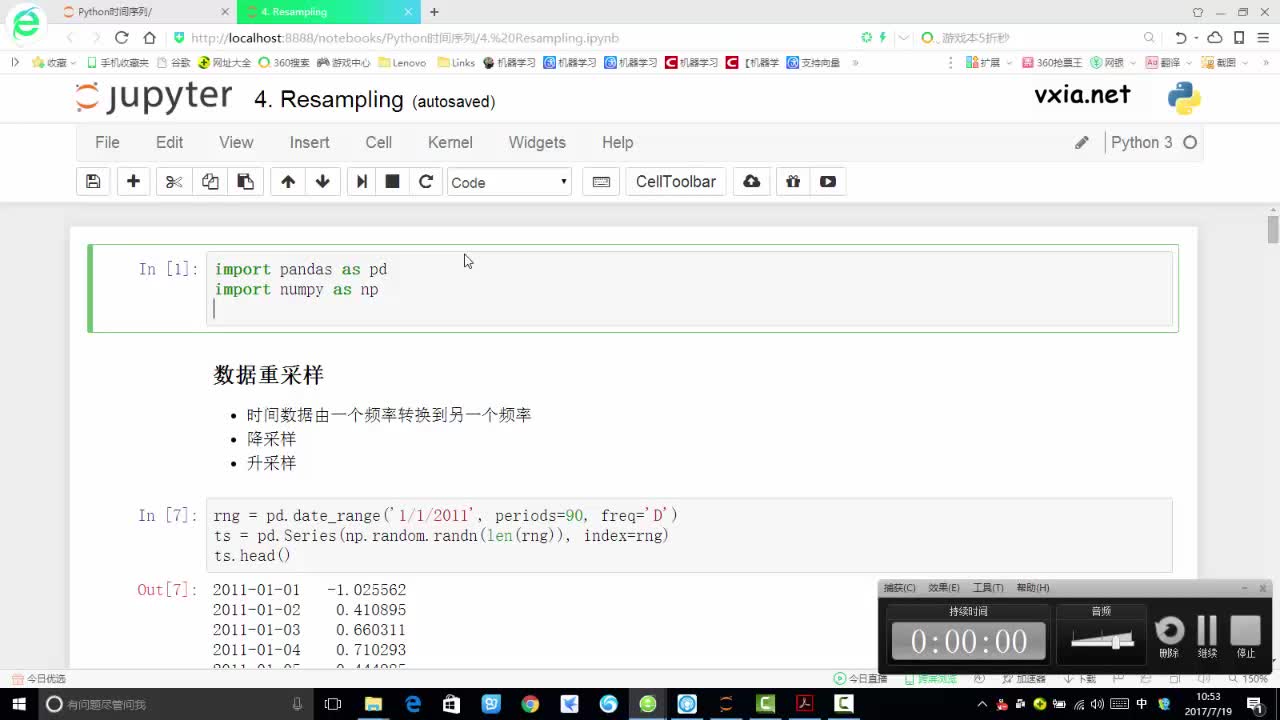Image resolution: width=1280 pixels, height=720 pixels.
Task: Open the View menu
Action: click(x=236, y=143)
